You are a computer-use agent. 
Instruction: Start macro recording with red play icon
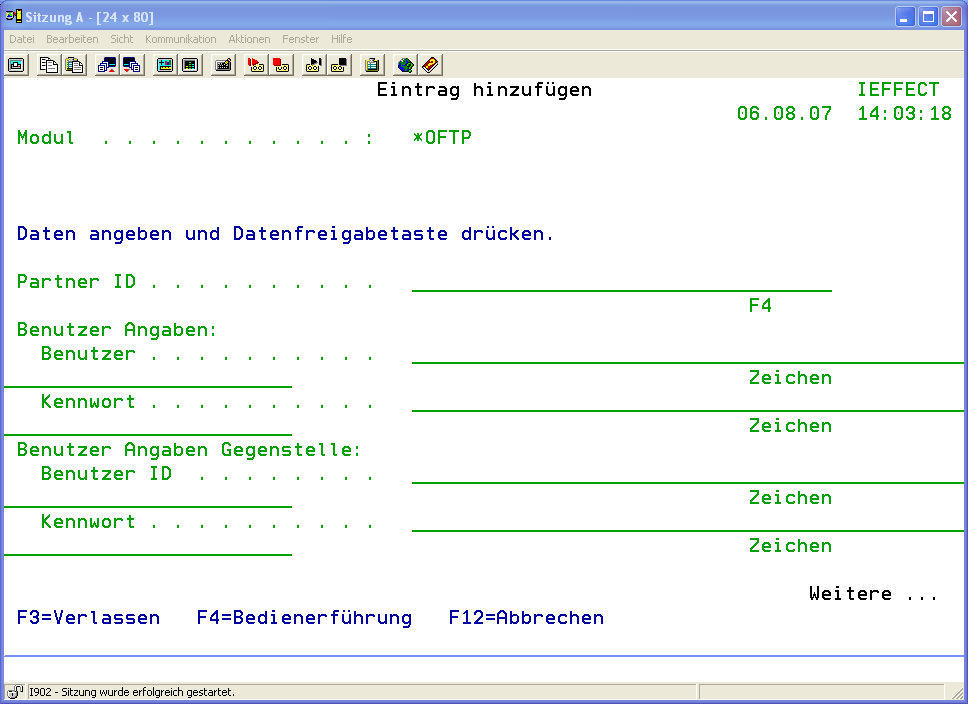(x=256, y=65)
